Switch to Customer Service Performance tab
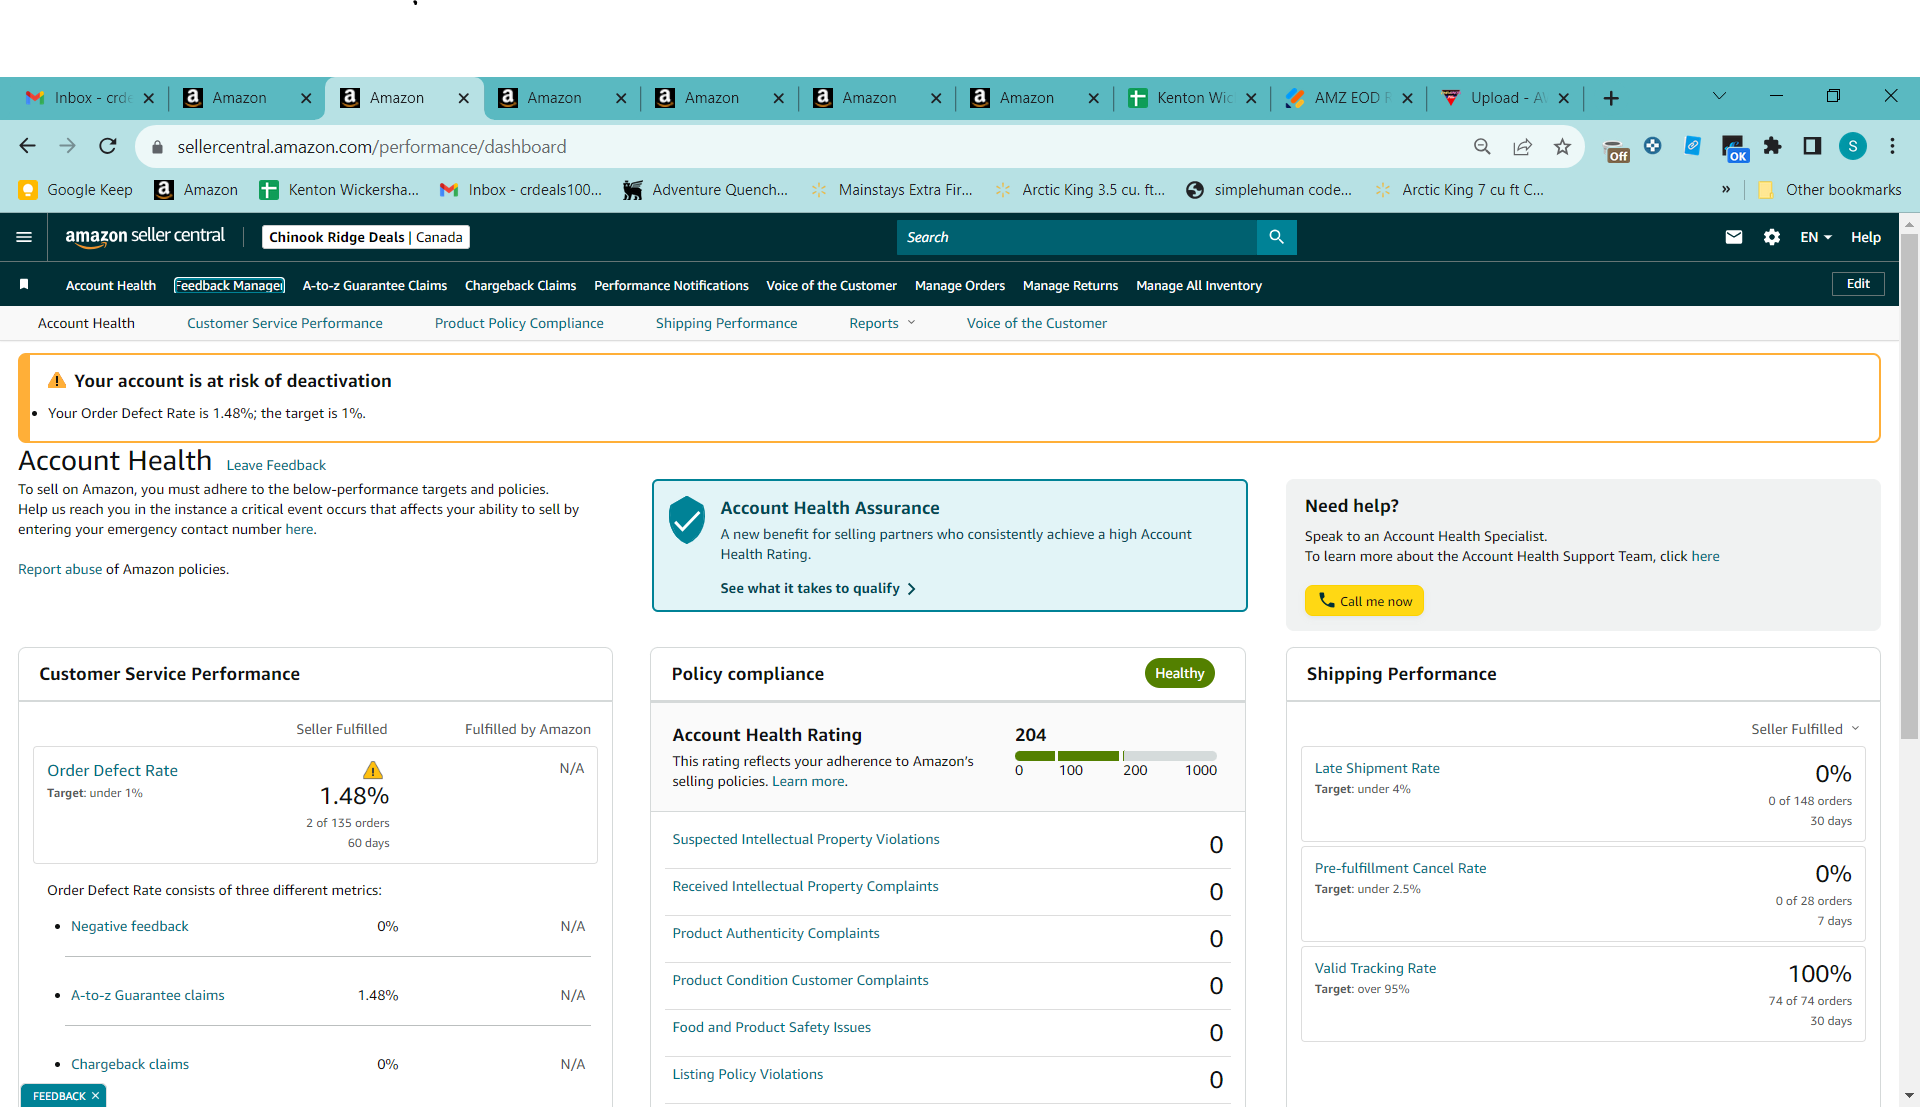The image size is (1920, 1107). 285,323
